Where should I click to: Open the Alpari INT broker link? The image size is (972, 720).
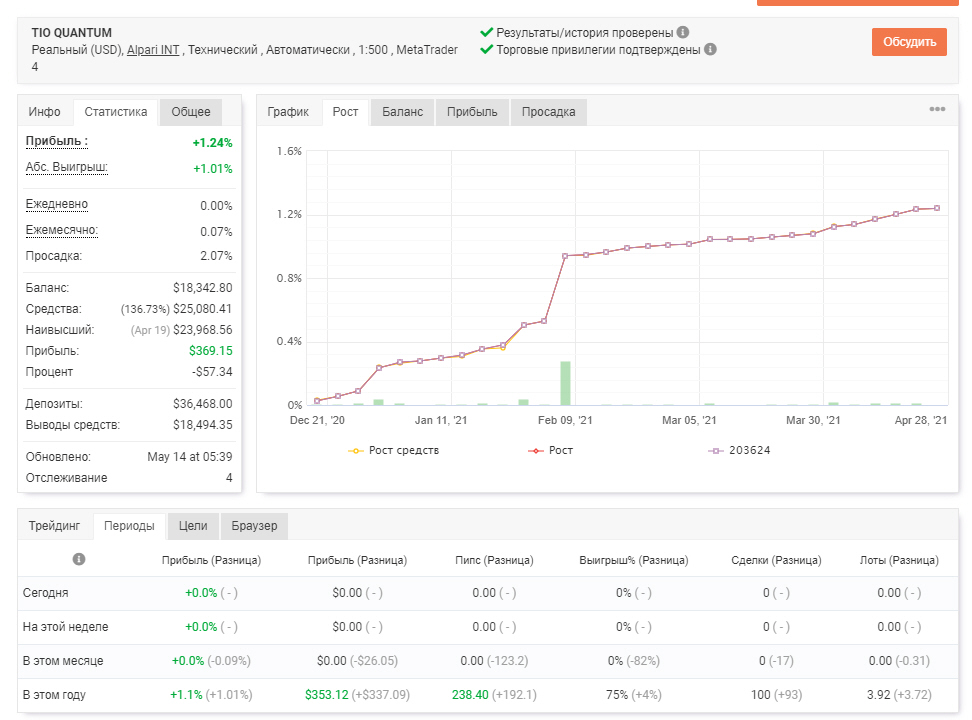[153, 50]
